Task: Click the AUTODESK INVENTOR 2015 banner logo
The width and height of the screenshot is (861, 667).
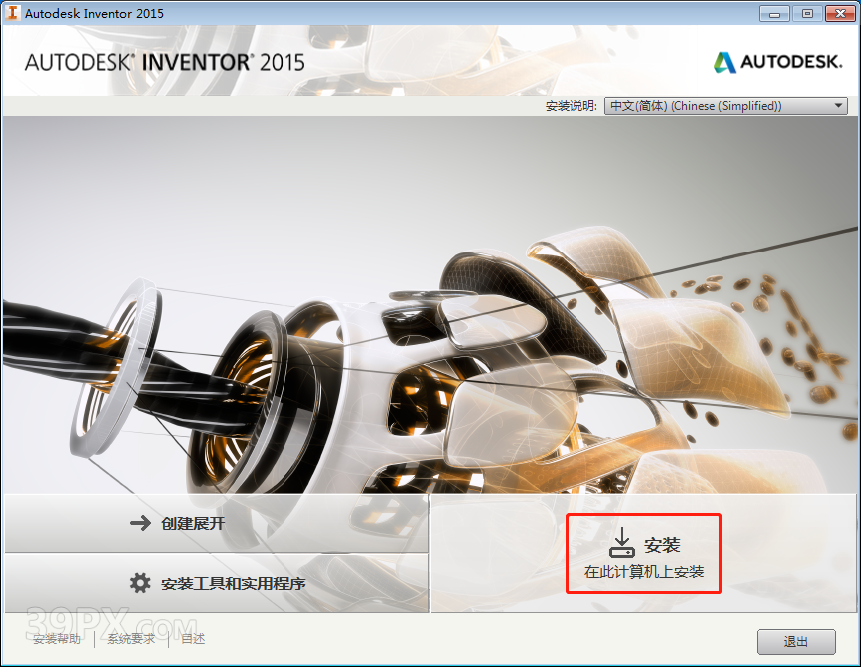Action: pos(165,62)
